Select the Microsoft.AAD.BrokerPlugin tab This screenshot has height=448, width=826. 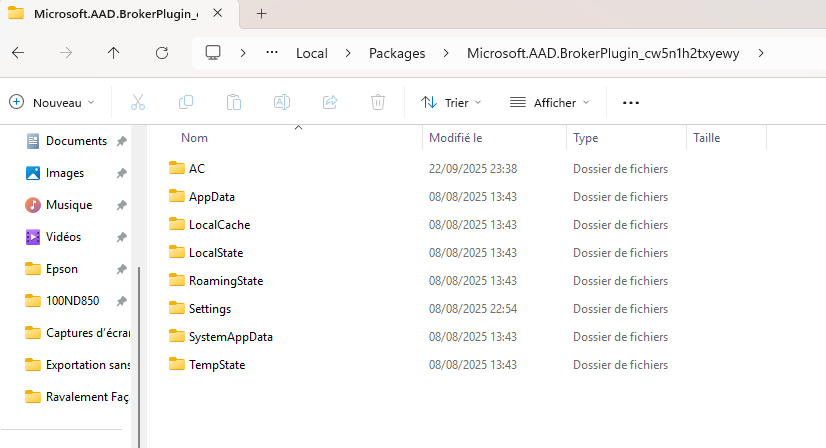click(x=119, y=14)
